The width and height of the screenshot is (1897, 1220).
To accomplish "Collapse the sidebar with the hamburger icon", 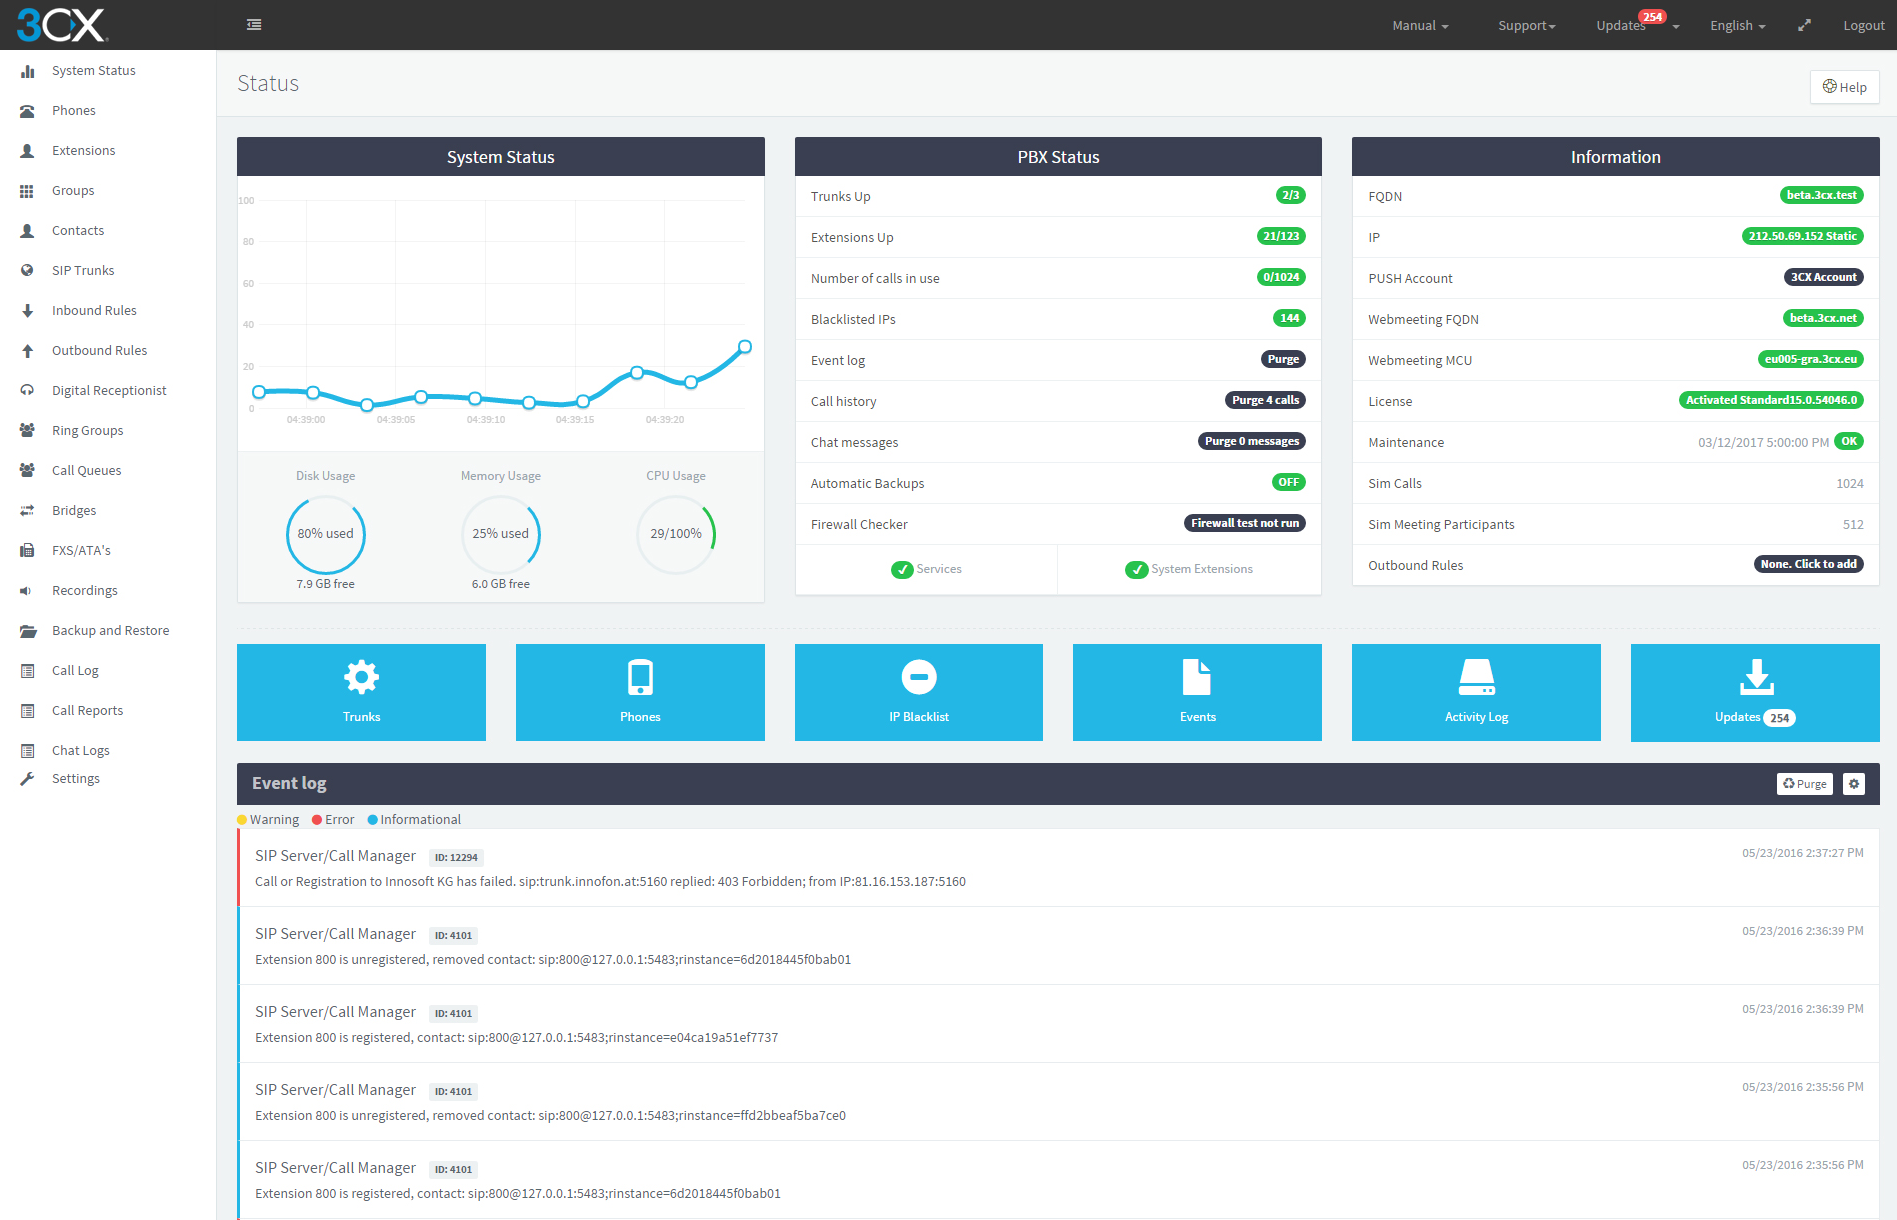I will pyautogui.click(x=254, y=24).
